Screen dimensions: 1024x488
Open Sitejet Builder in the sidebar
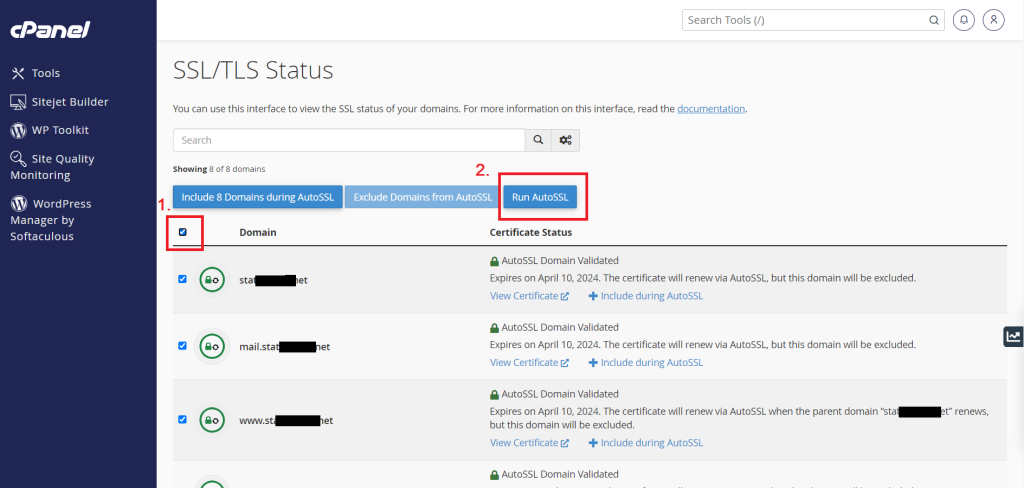pyautogui.click(x=59, y=102)
